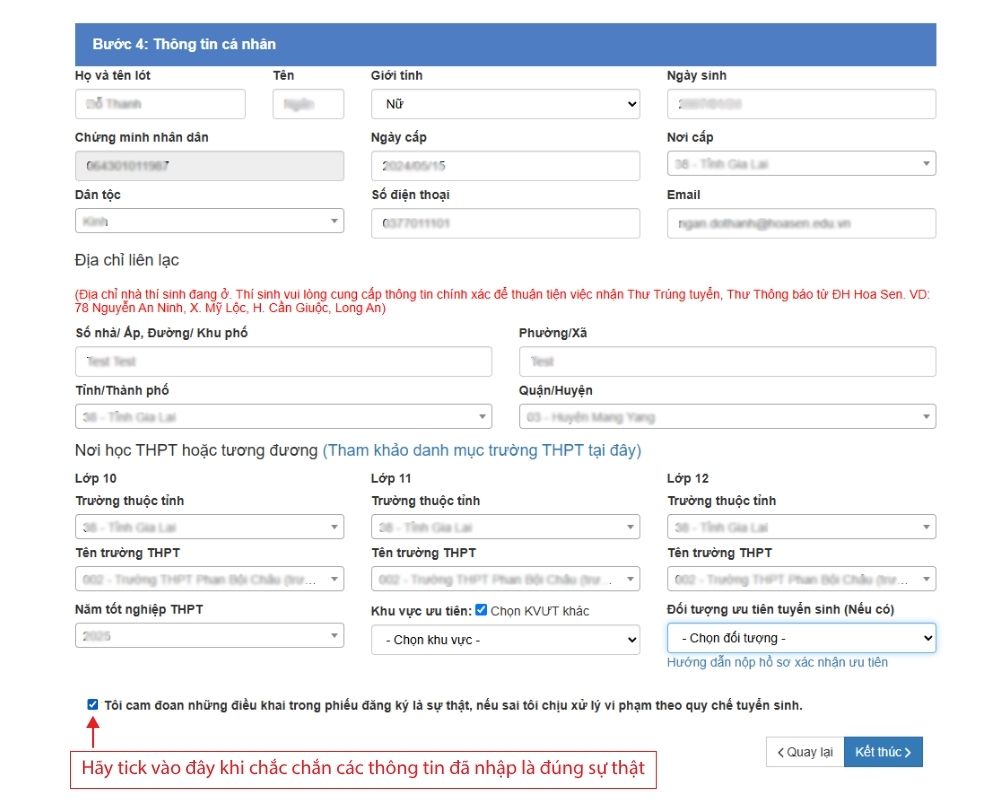Open the 'Dân tộc' ethnicity dropdown

point(209,221)
